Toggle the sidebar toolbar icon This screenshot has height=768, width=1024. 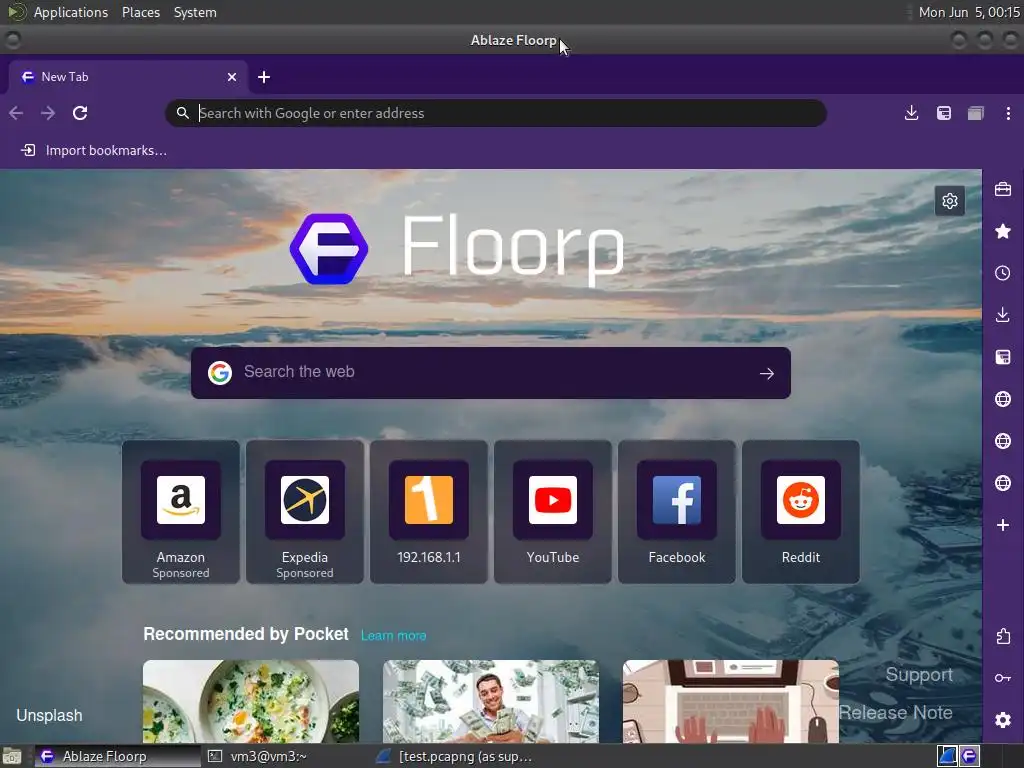944,113
